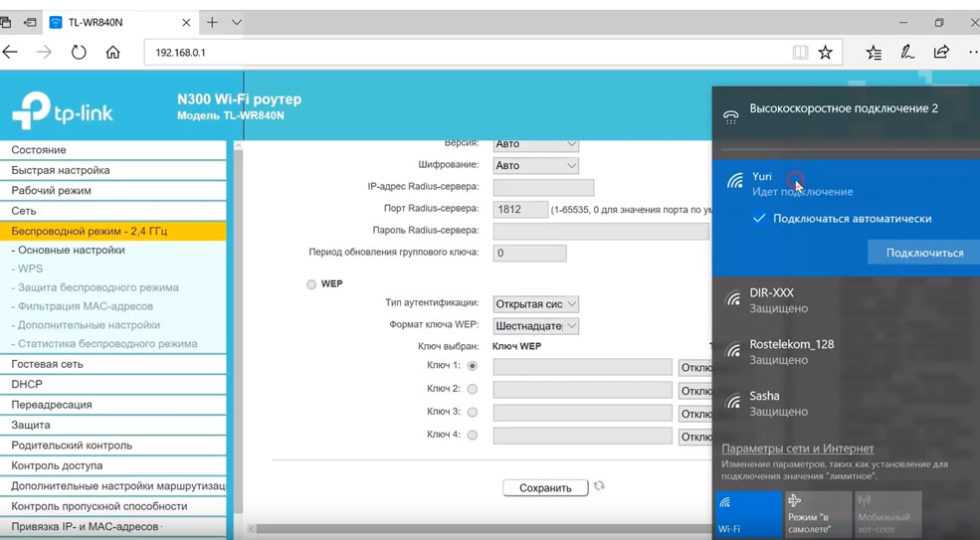Open the reading view book icon
Viewport: 980px width, 540px height.
click(800, 52)
